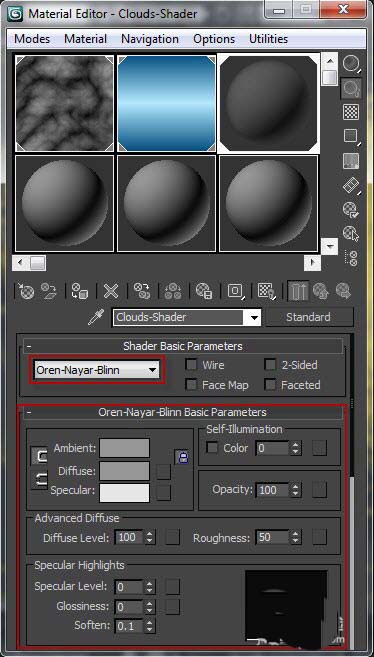Open the Oren-Nayar-Blinn shader dropdown
The image size is (374, 657).
[x=96, y=370]
